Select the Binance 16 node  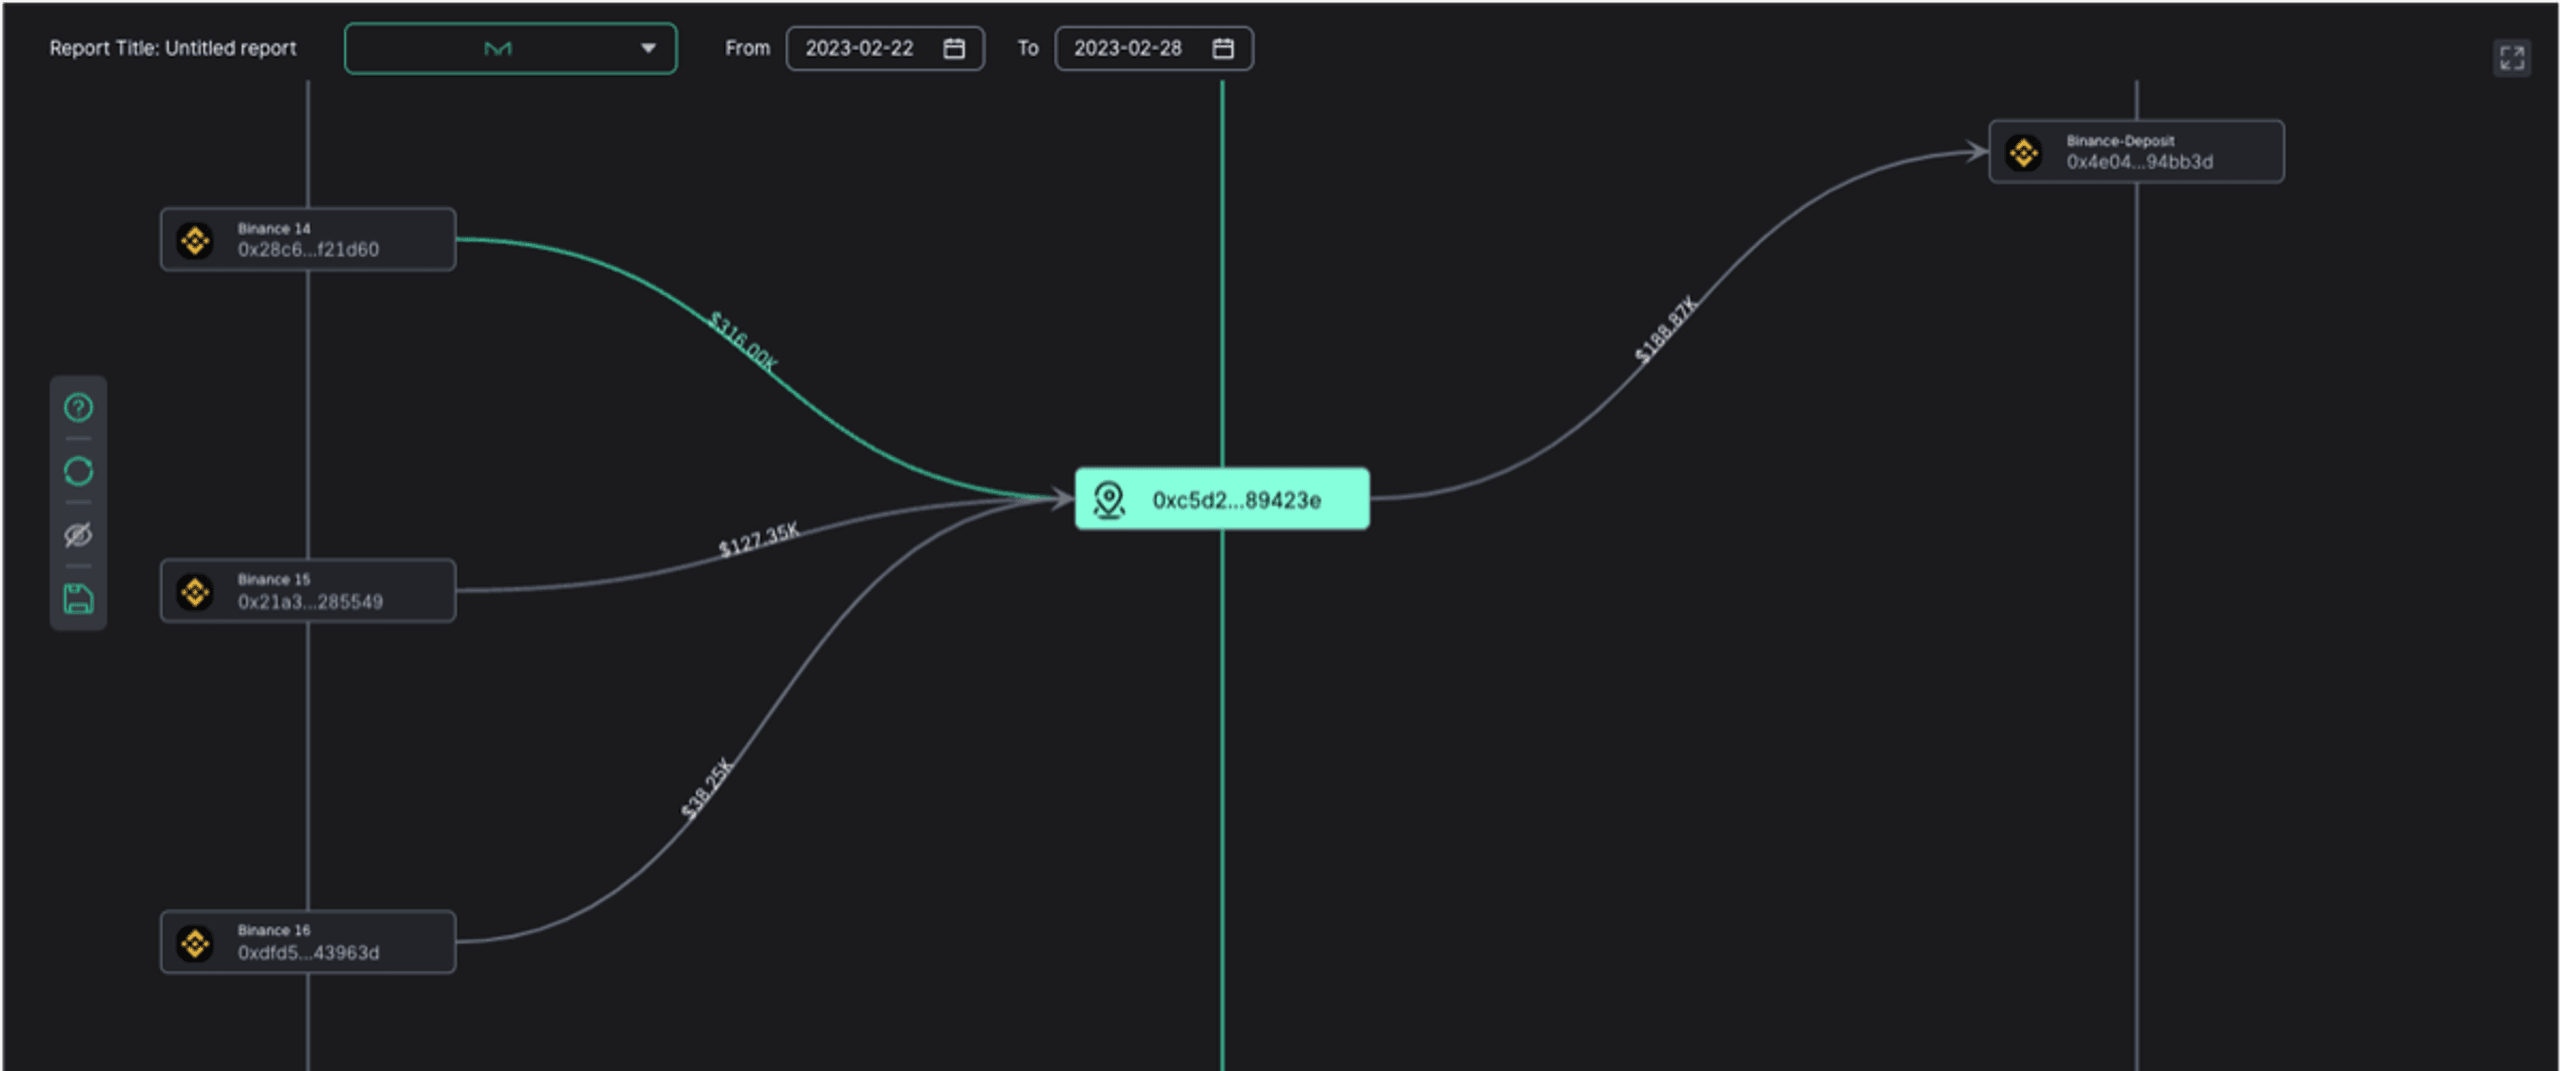click(308, 942)
